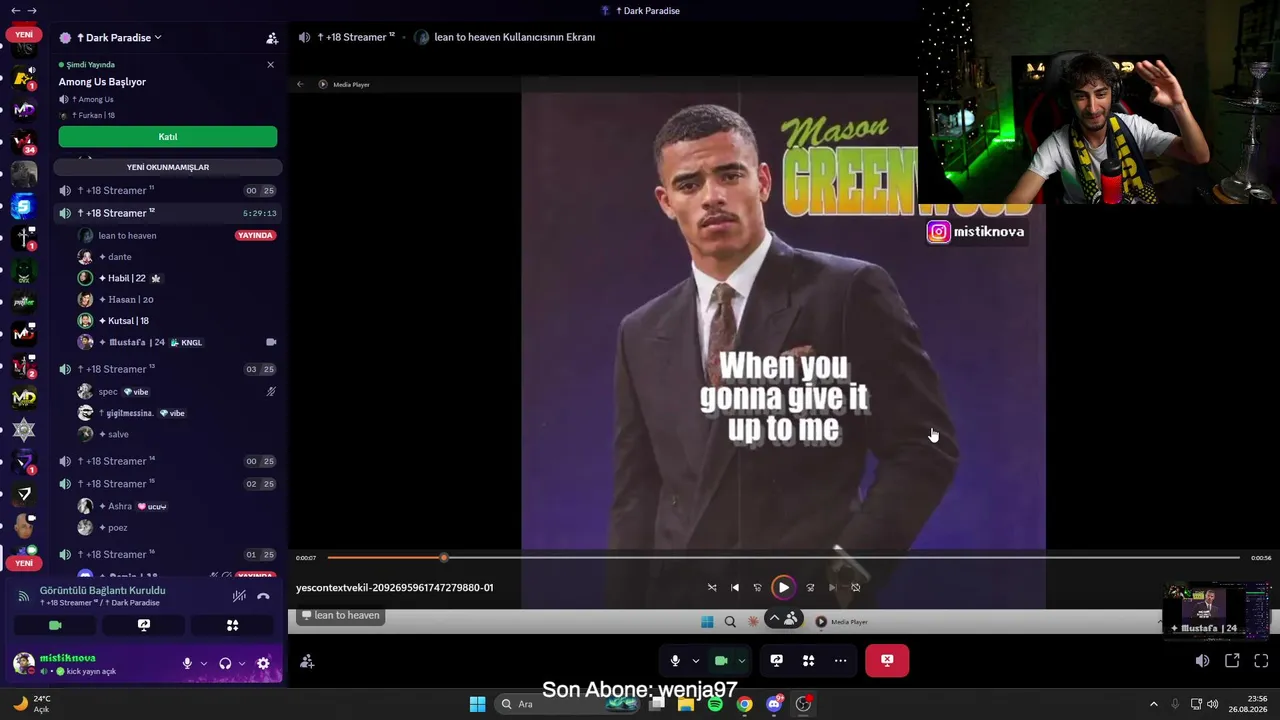Skip to previous track in Media Player
The height and width of the screenshot is (720, 1280).
735,588
